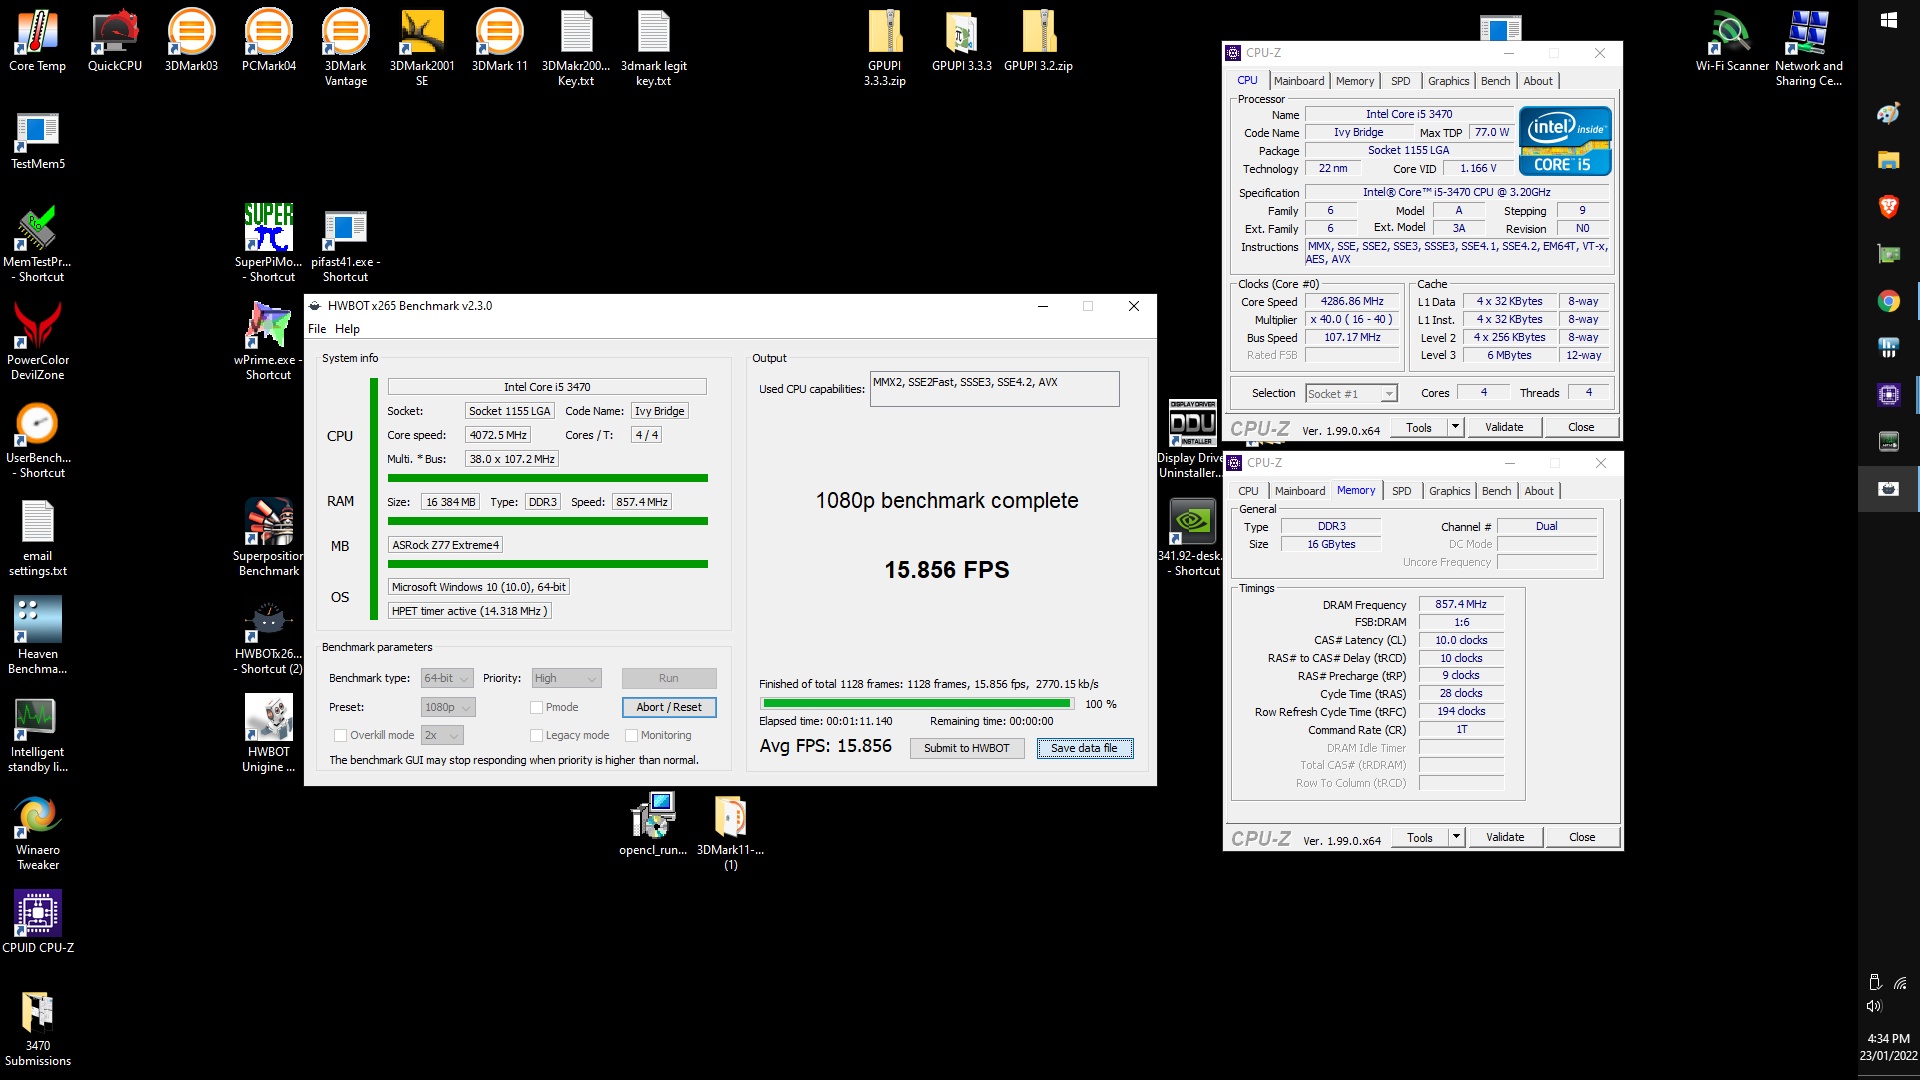Click Close in lower CPU-Z Memory window
This screenshot has width=1920, height=1080.
[x=1582, y=837]
